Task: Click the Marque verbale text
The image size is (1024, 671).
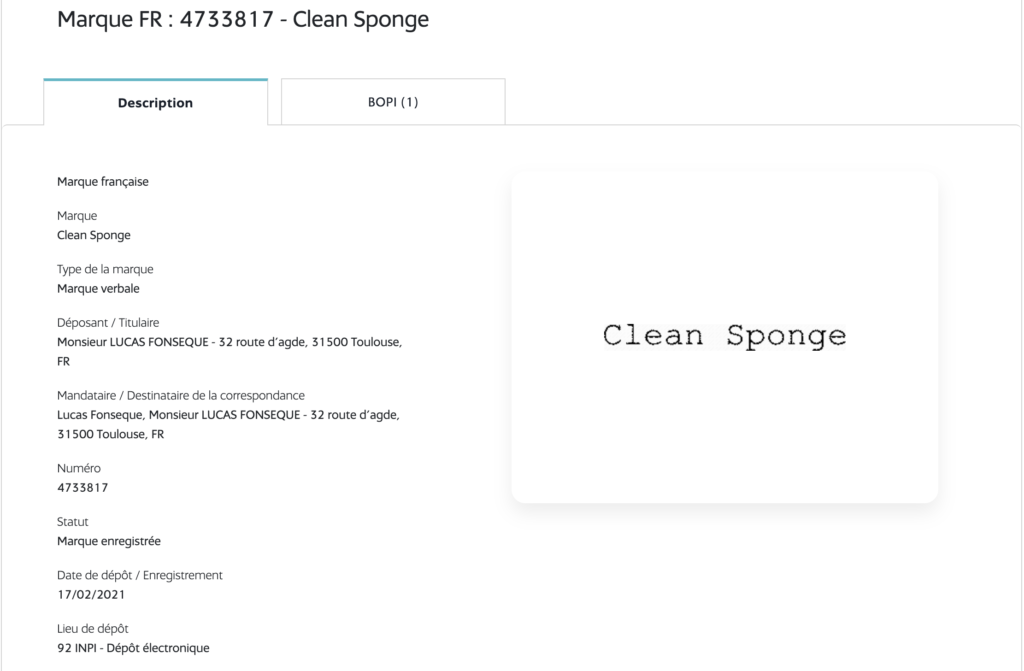Action: click(97, 288)
